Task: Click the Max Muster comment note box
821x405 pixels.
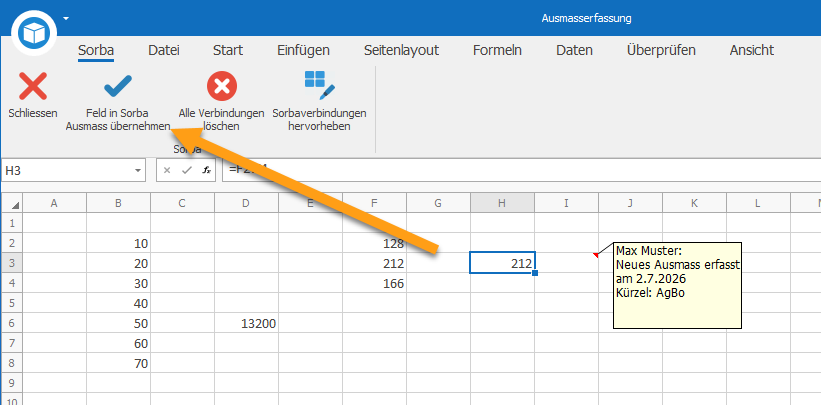Action: [677, 286]
